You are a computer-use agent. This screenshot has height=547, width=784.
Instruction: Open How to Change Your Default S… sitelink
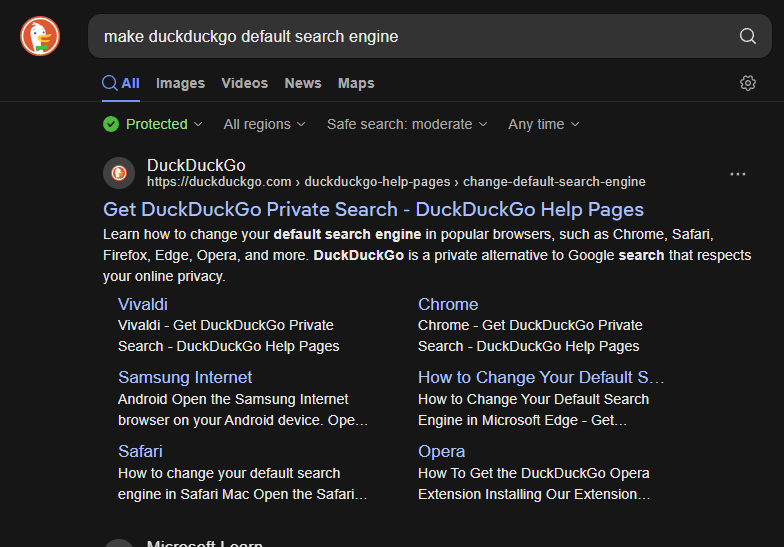click(x=541, y=378)
